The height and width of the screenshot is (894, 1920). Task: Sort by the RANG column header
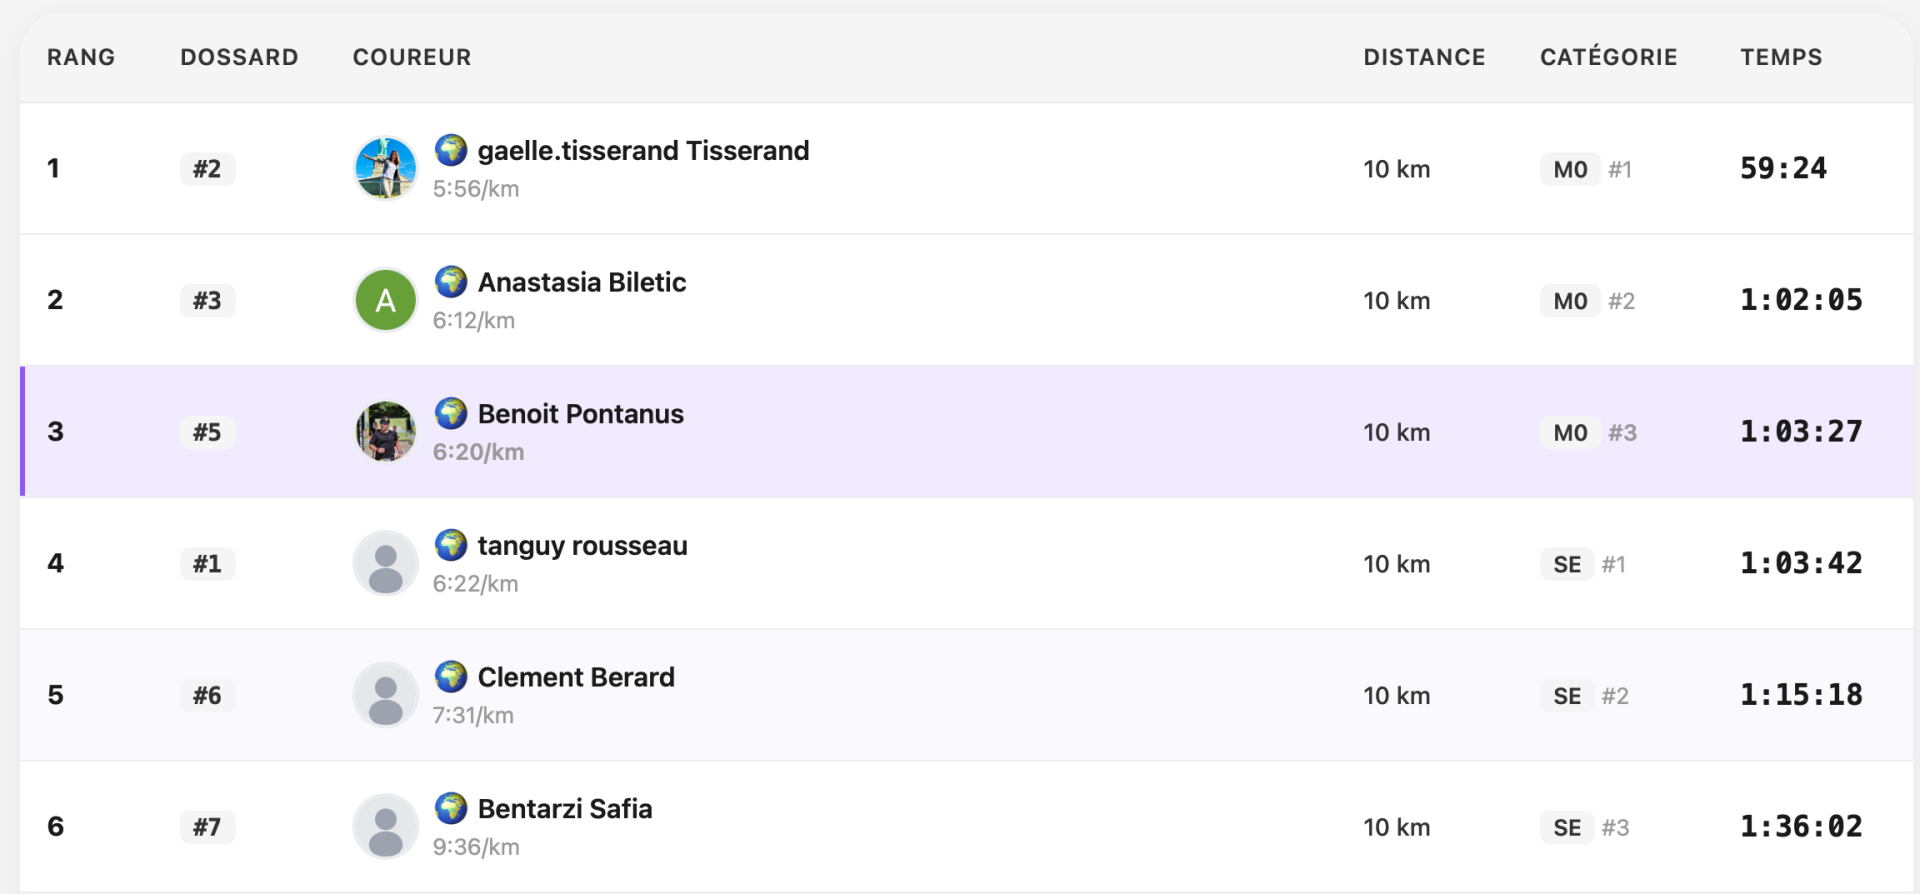pyautogui.click(x=81, y=57)
